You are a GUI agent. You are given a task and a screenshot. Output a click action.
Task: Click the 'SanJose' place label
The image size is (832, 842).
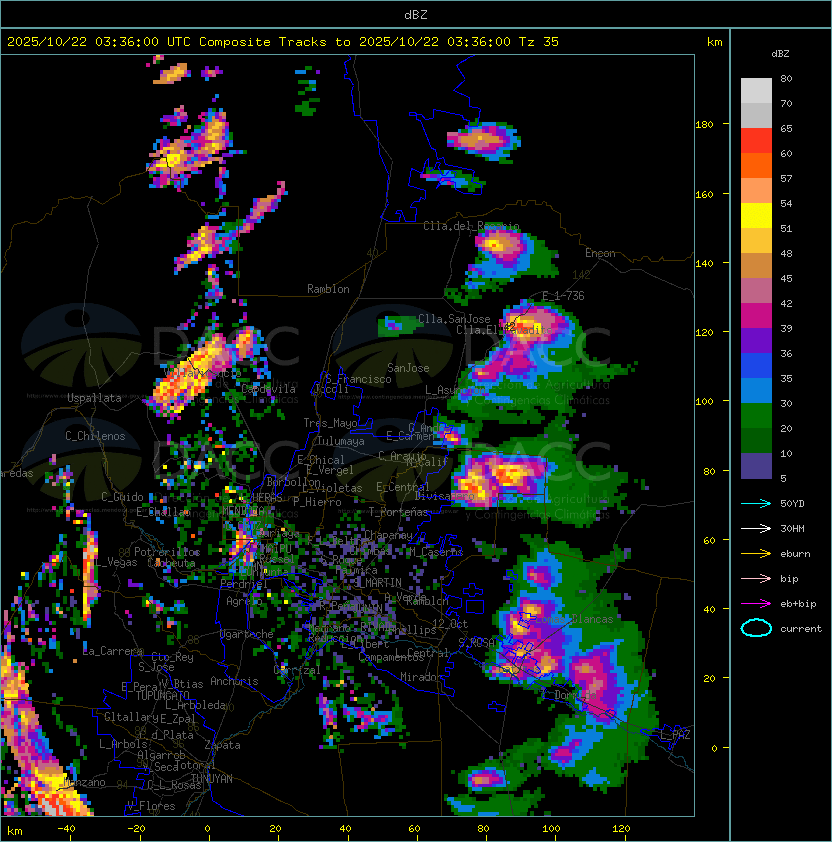pos(408,368)
